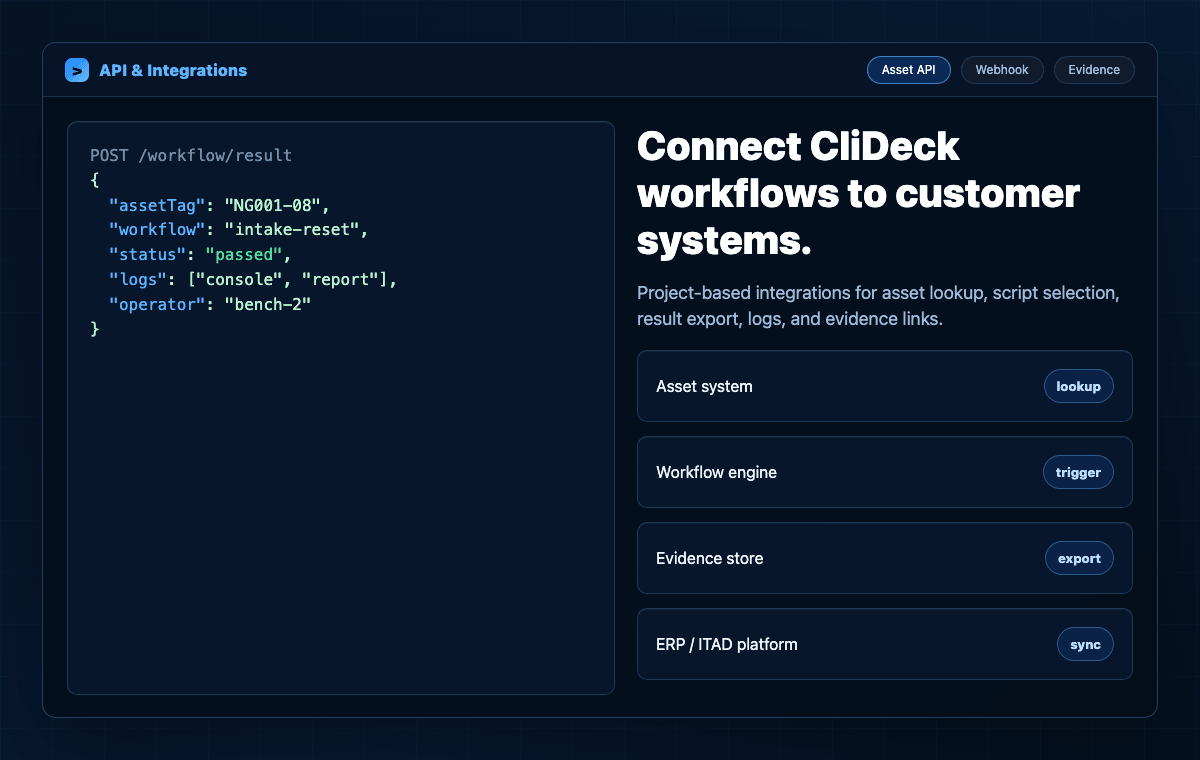Click the trigger badge on Workflow engine
The image size is (1200, 760).
(x=1078, y=472)
